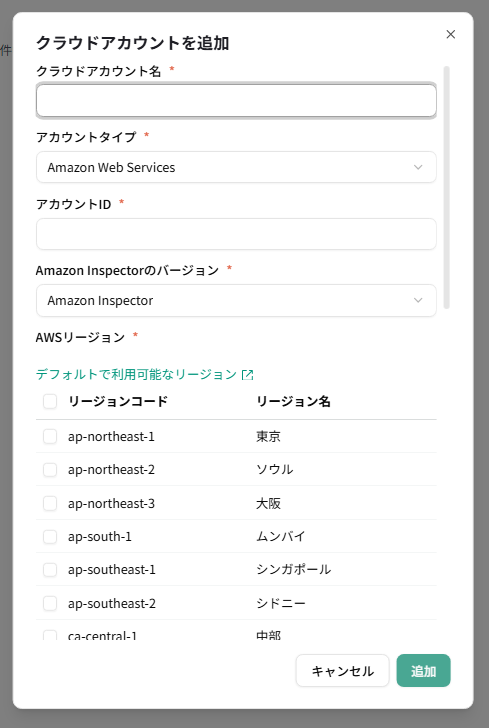
Task: Open the Amazon Inspectorのバージョン dropdown
Action: [x=236, y=300]
